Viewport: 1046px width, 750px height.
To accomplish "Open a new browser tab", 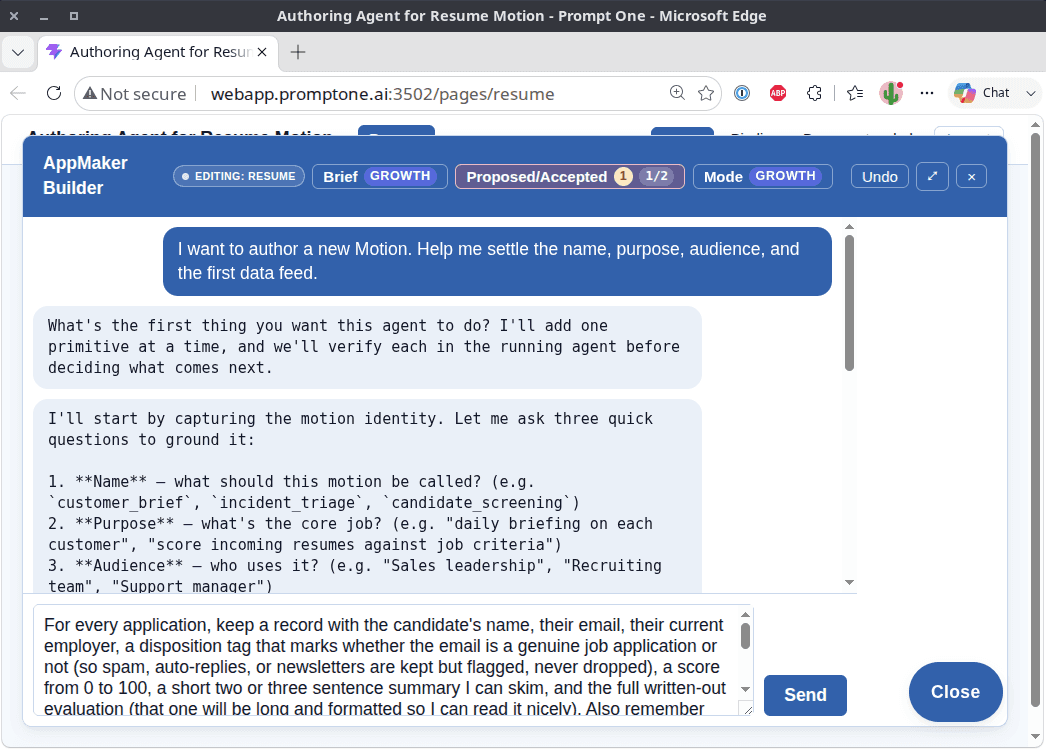I will [298, 52].
